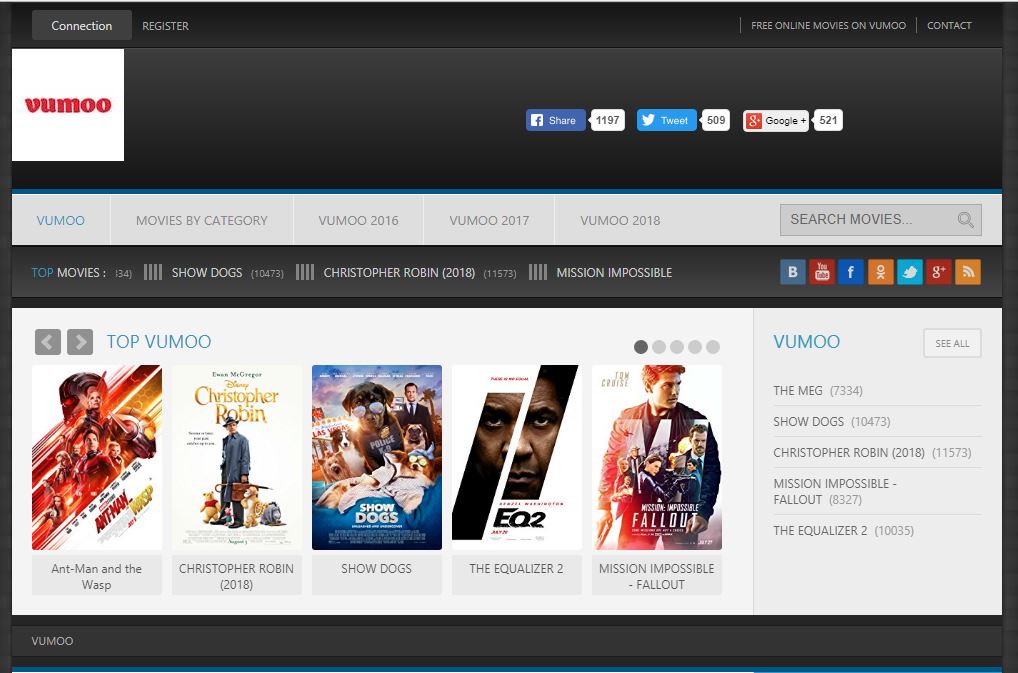Select the VUMOO navigation tab
Viewport: 1018px width, 673px height.
click(61, 221)
